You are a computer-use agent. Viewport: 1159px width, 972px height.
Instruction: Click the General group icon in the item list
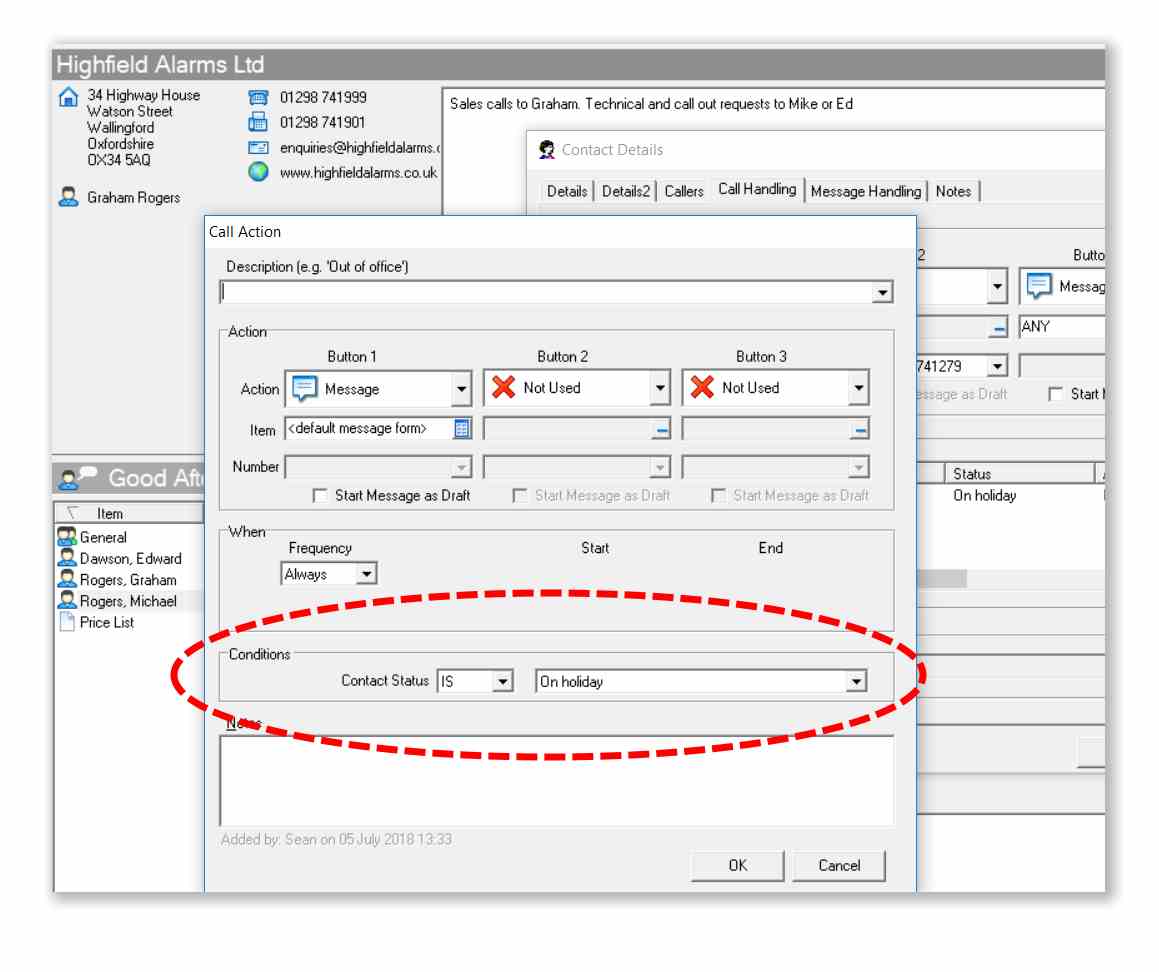coord(67,537)
